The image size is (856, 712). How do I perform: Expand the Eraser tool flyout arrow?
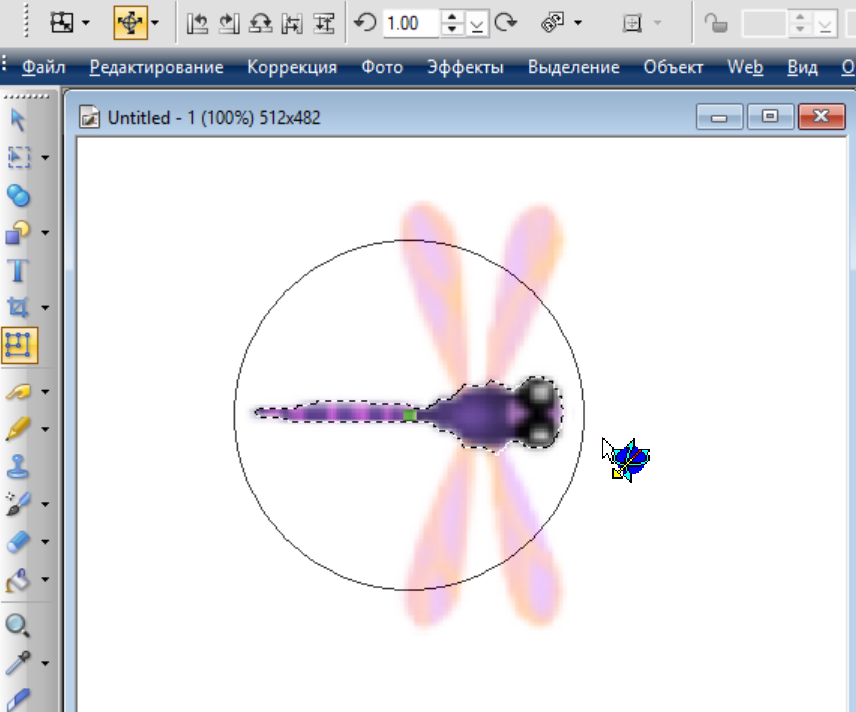[x=45, y=542]
